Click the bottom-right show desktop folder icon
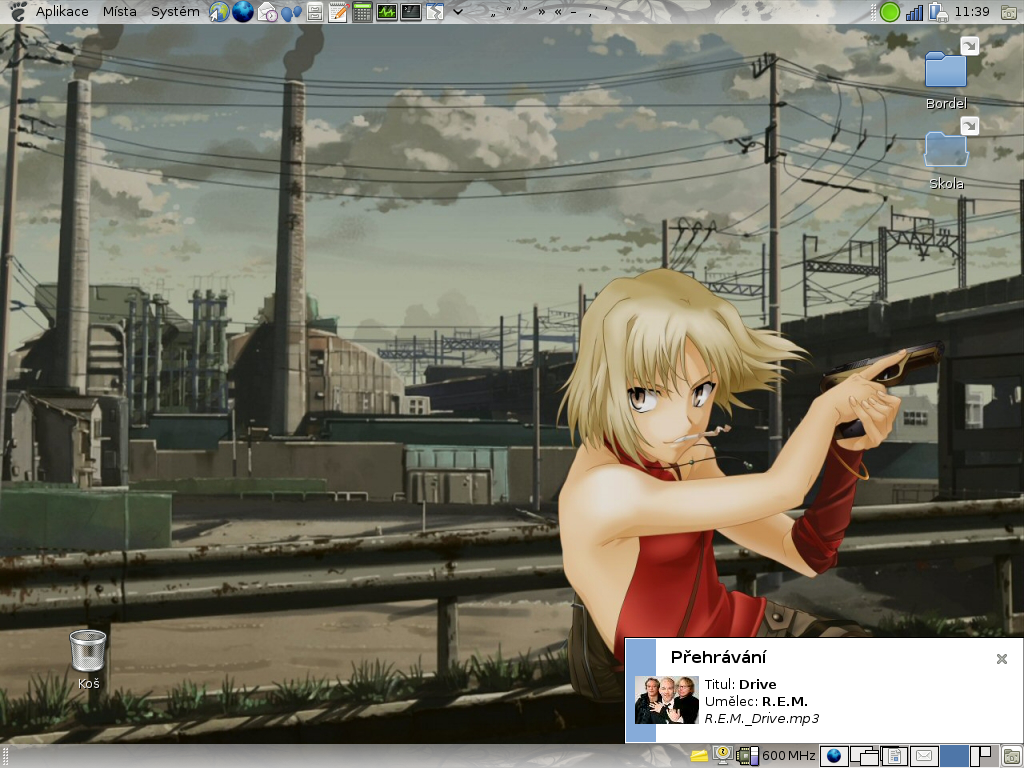 click(x=1011, y=756)
